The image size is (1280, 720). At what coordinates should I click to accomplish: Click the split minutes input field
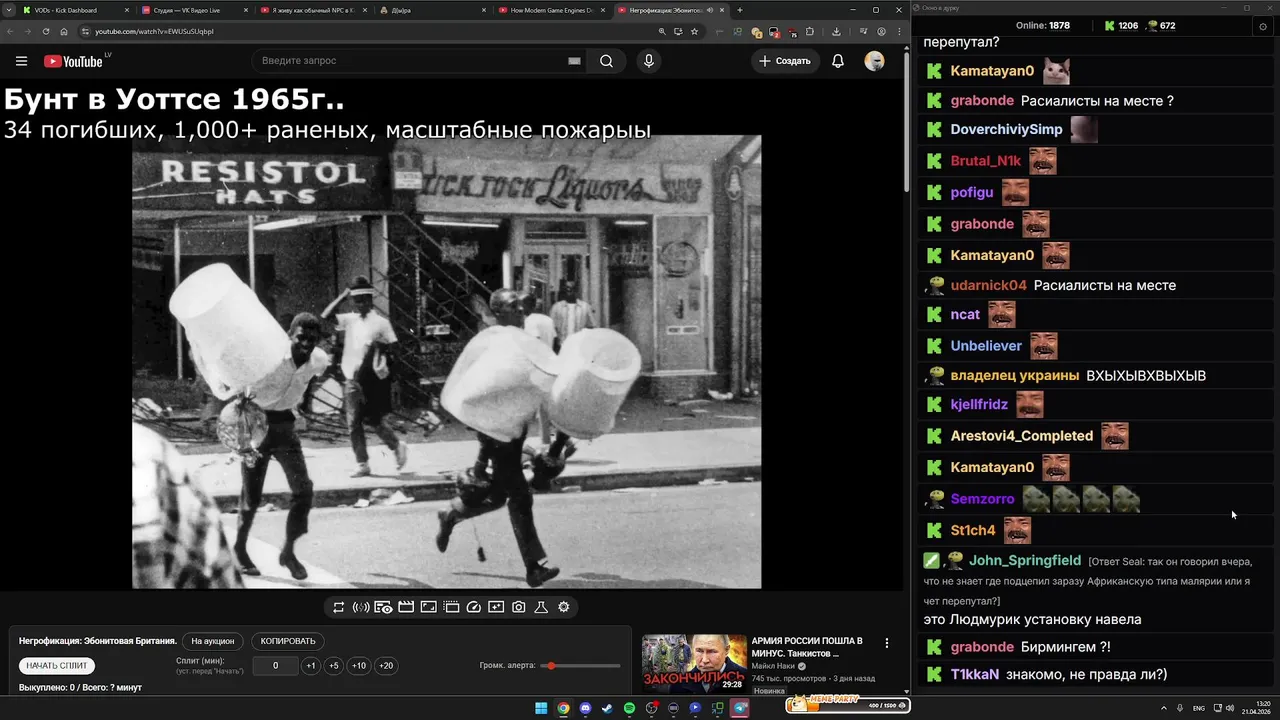click(275, 666)
